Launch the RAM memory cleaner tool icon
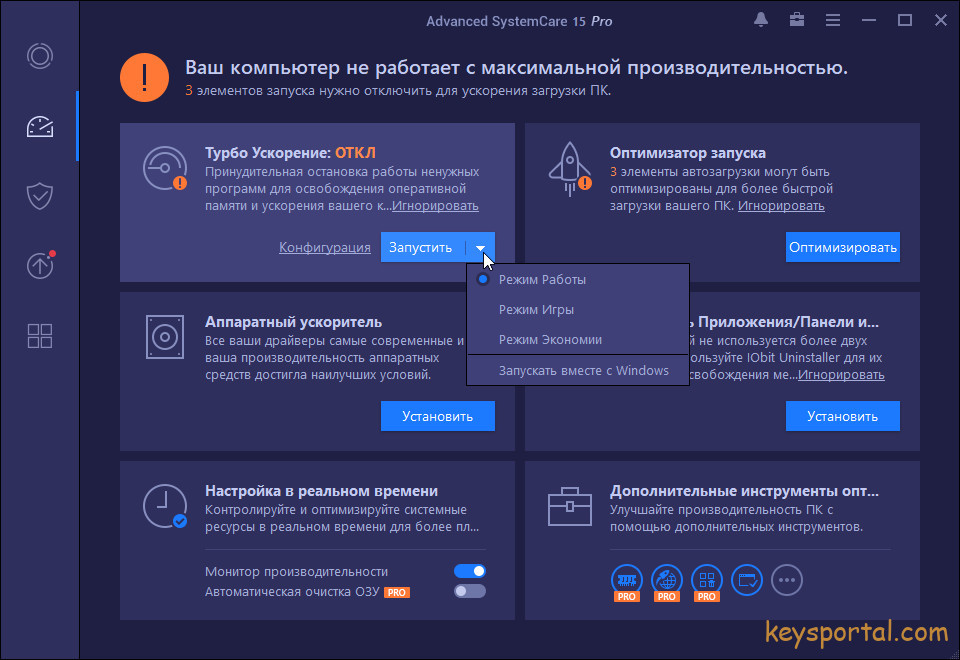The width and height of the screenshot is (960, 660). tap(626, 579)
